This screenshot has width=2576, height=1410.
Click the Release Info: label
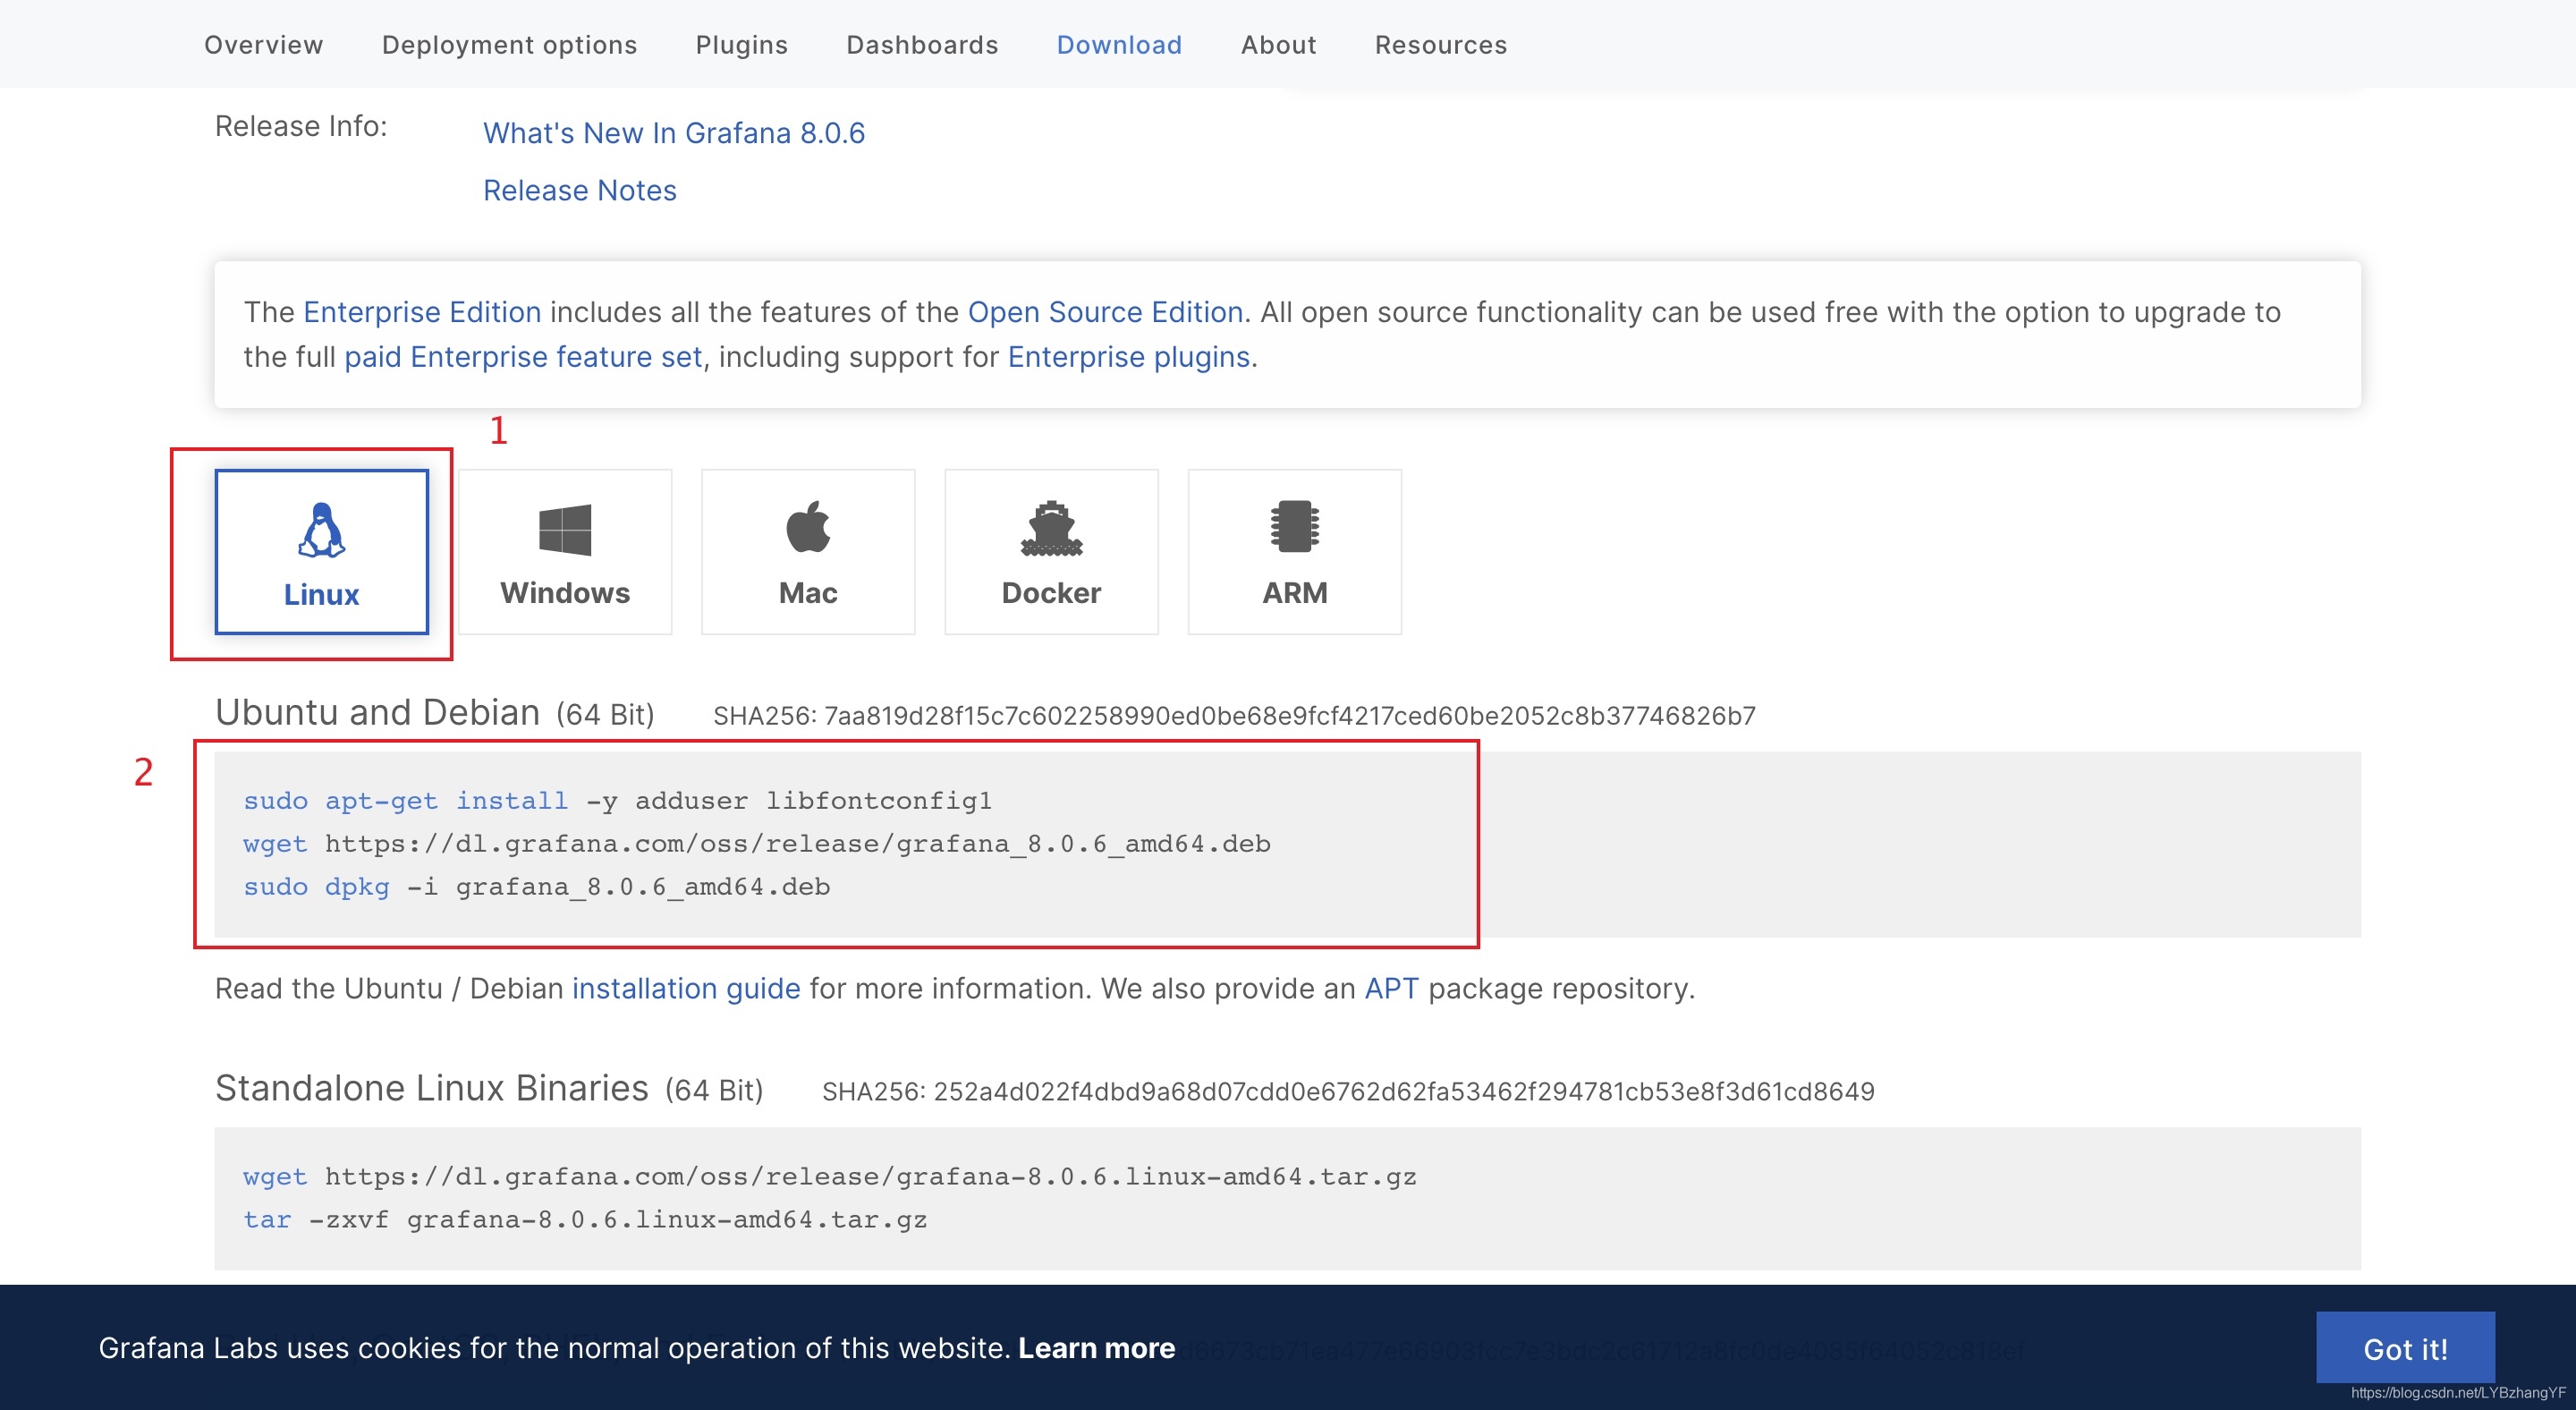[x=301, y=126]
